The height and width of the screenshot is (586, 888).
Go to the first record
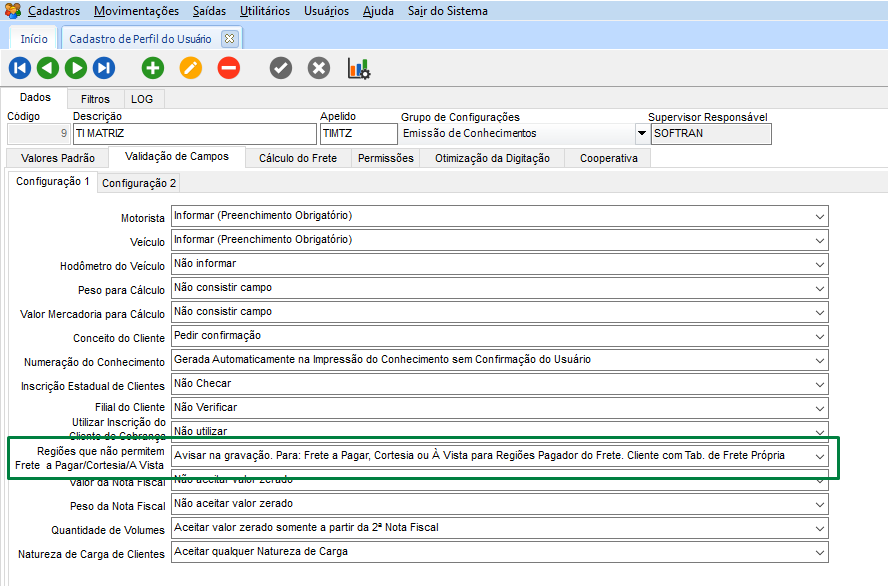click(x=20, y=68)
